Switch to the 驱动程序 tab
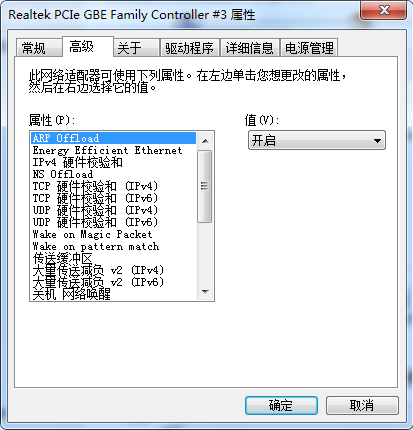The width and height of the screenshot is (413, 430). pos(189,48)
